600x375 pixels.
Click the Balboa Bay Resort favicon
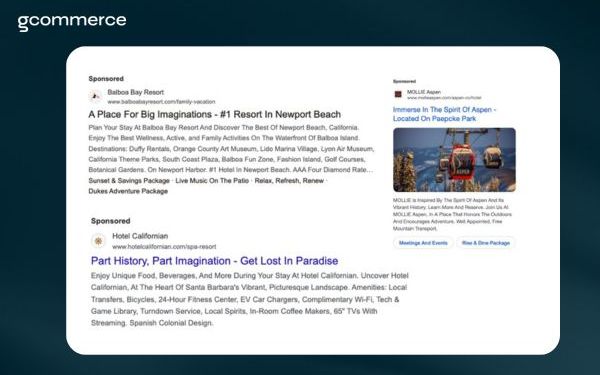(95, 96)
